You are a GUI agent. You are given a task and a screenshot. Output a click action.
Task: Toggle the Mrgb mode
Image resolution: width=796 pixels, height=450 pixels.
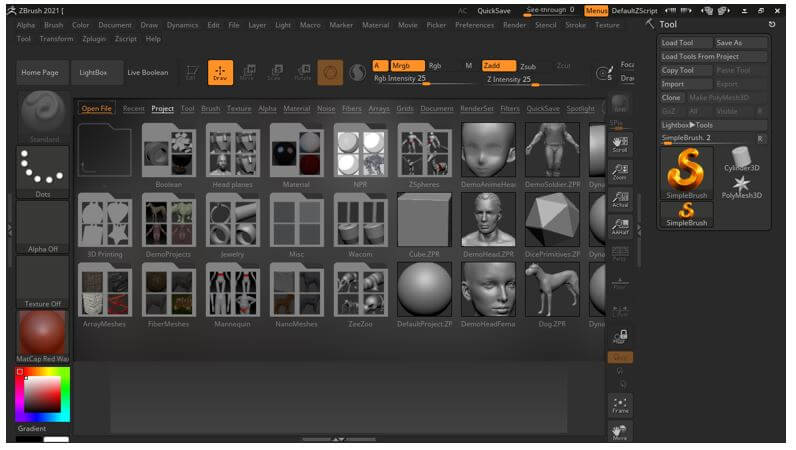(x=407, y=66)
